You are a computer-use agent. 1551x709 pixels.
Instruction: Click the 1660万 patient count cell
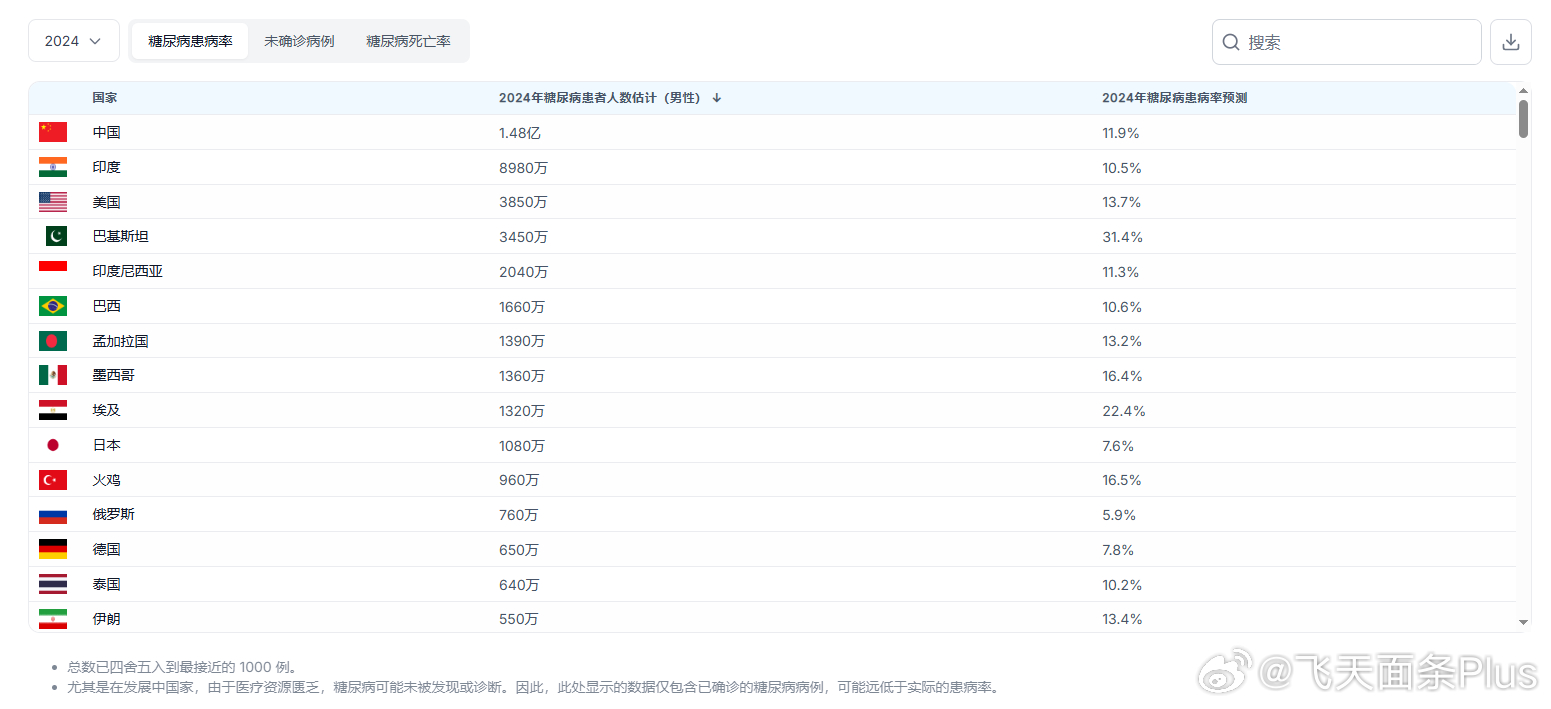(523, 307)
